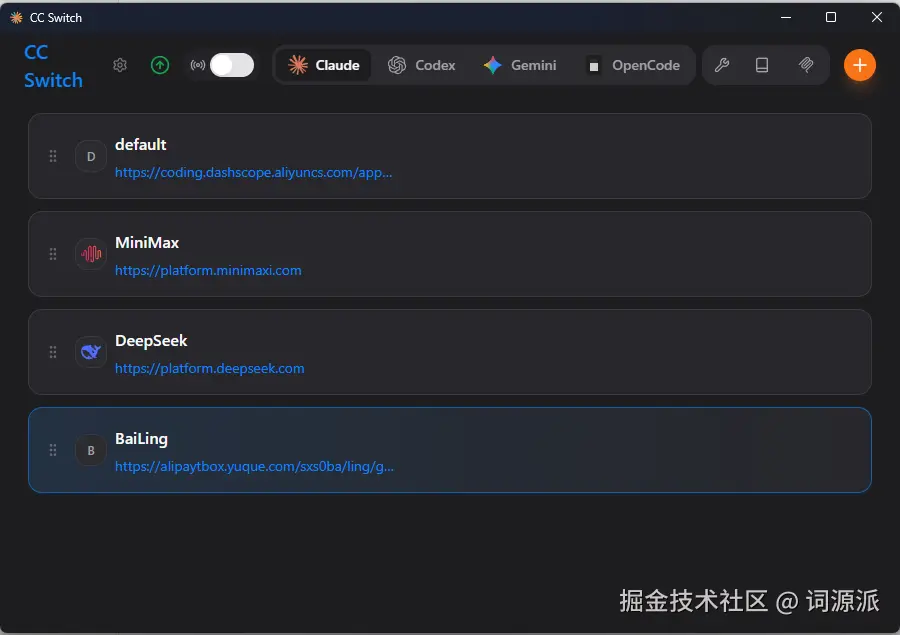Open the settings gear icon
The width and height of the screenshot is (900, 635).
click(x=119, y=65)
